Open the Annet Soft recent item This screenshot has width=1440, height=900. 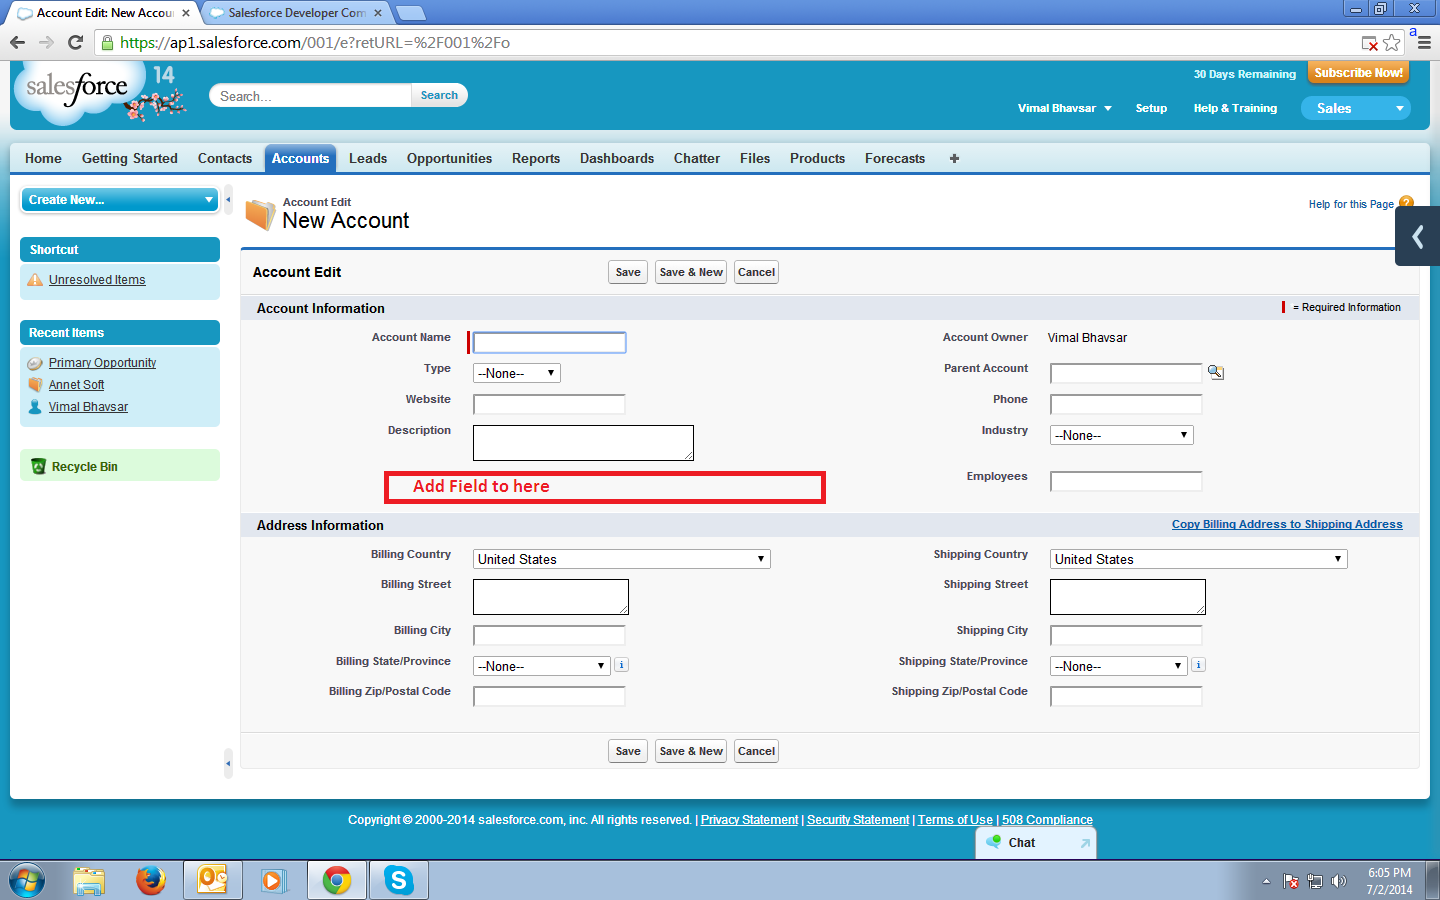[x=76, y=385]
